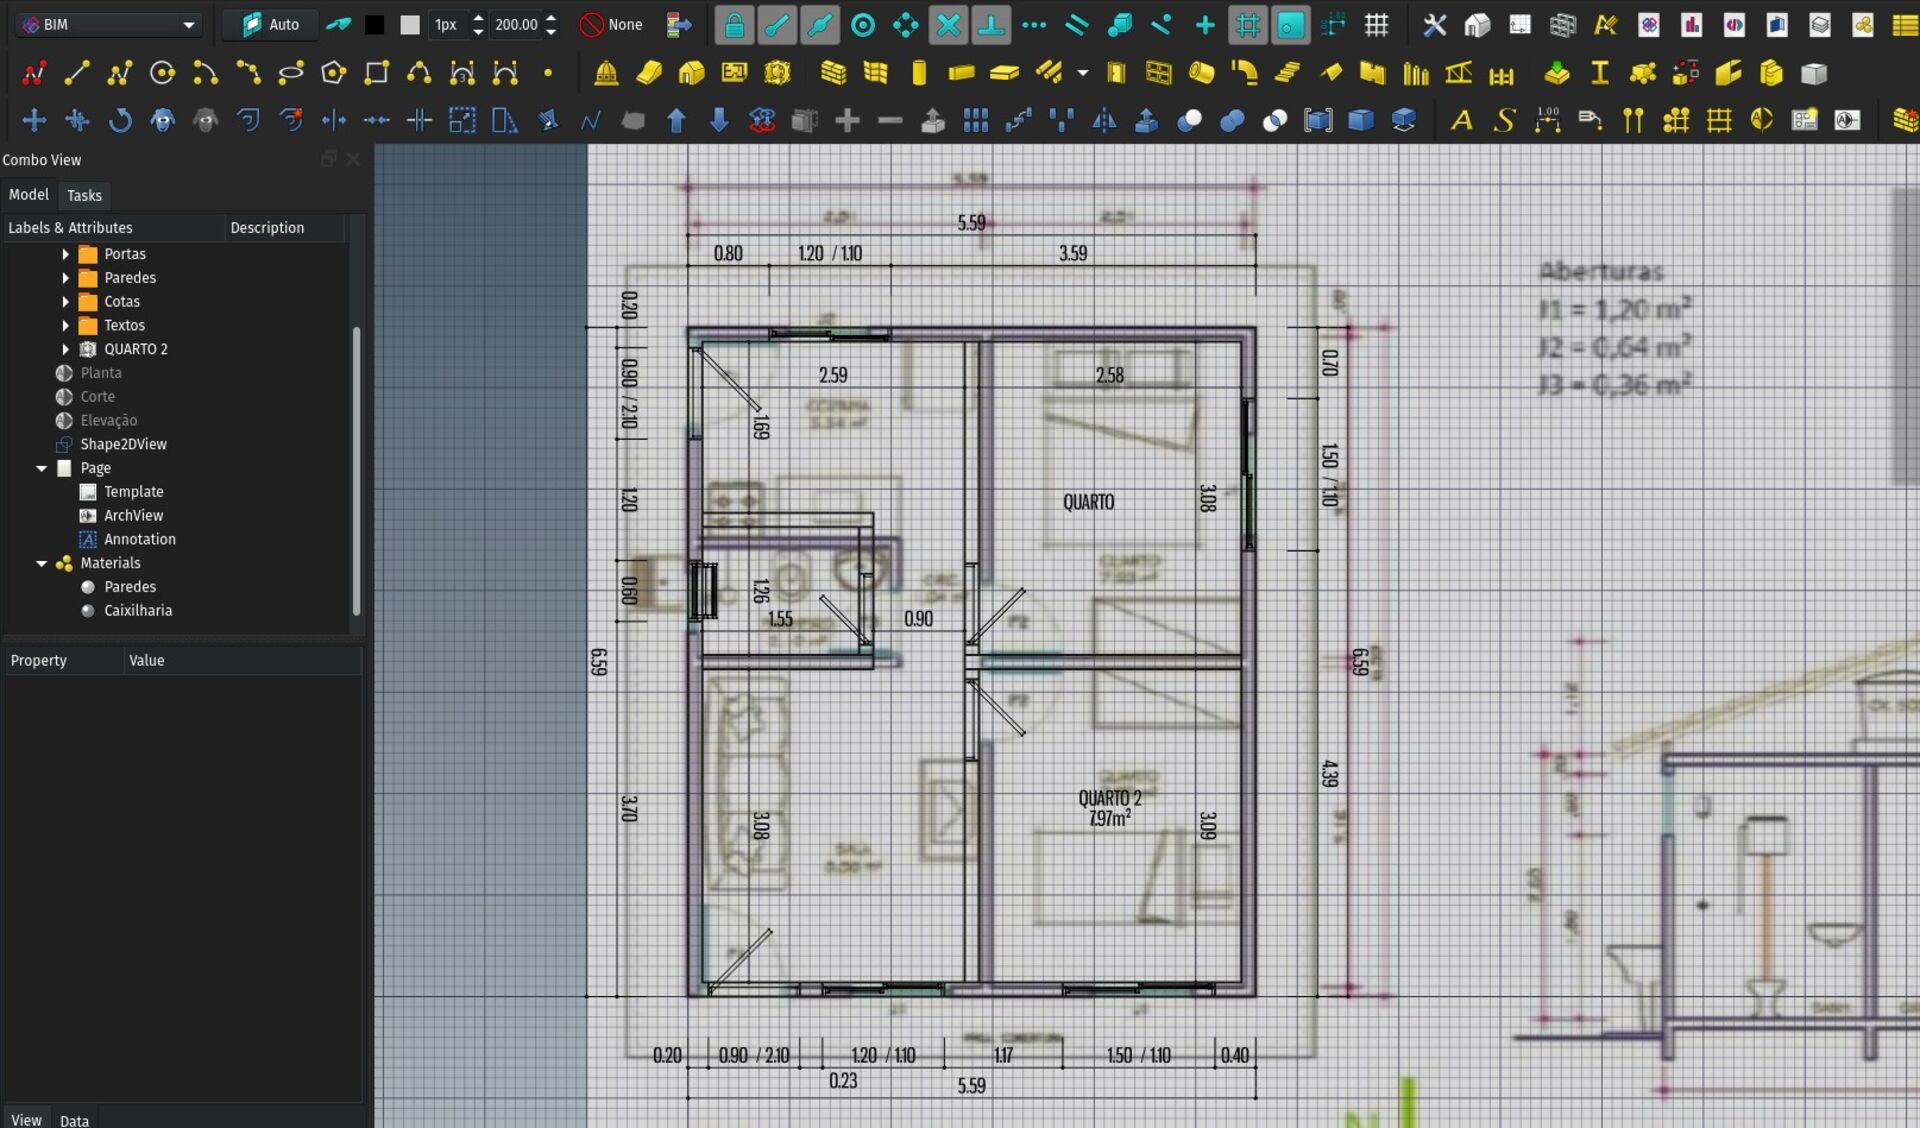
Task: Select the Pipe tool
Action: coord(1202,73)
